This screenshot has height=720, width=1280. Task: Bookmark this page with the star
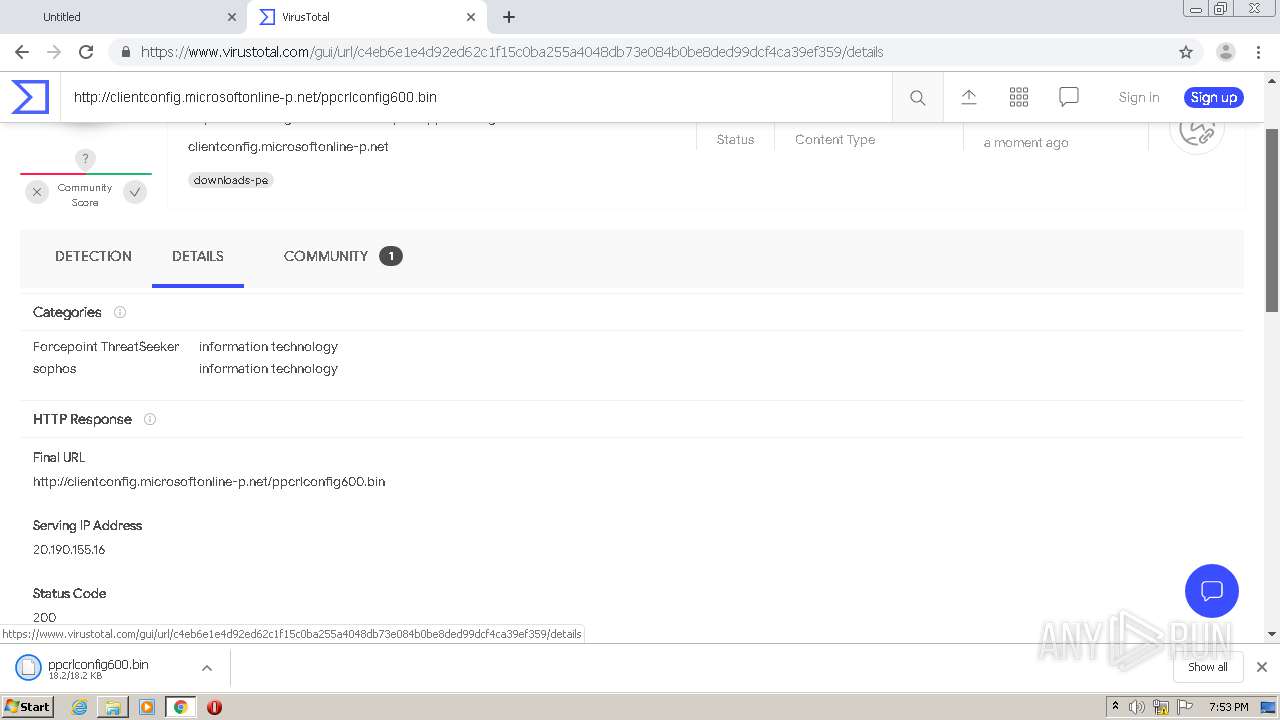tap(1186, 52)
